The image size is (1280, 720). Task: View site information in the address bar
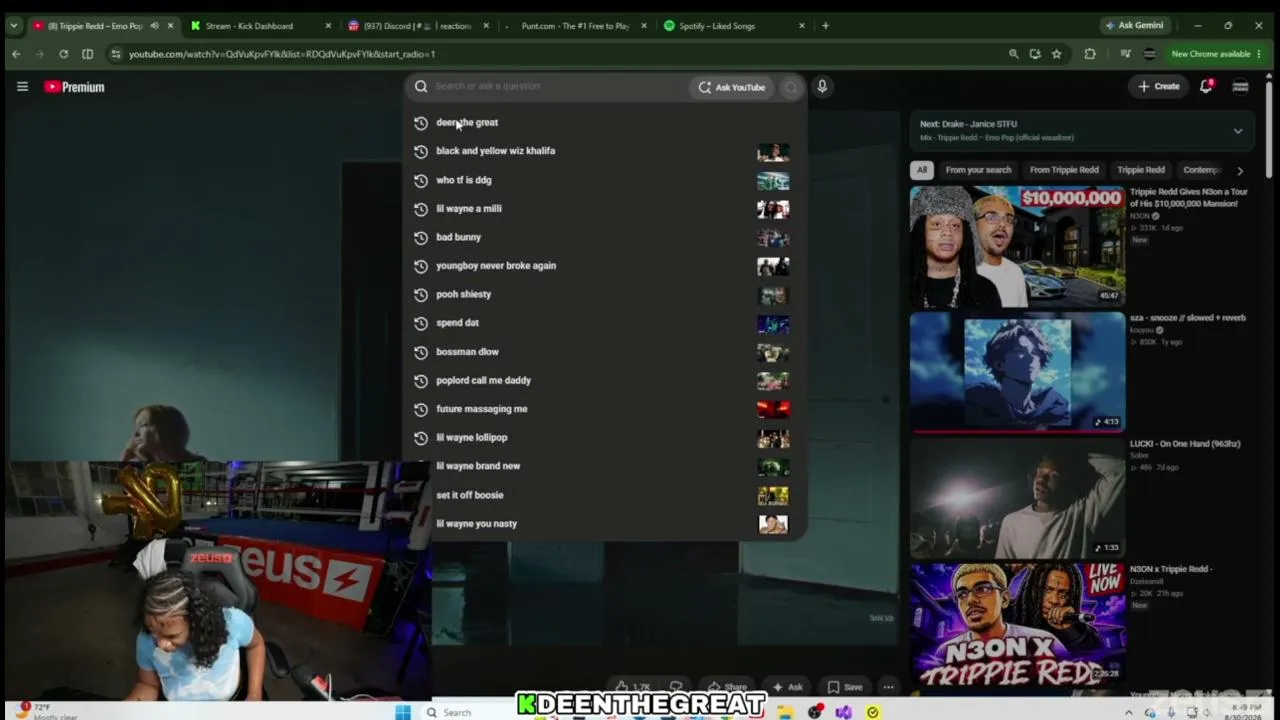[x=115, y=54]
